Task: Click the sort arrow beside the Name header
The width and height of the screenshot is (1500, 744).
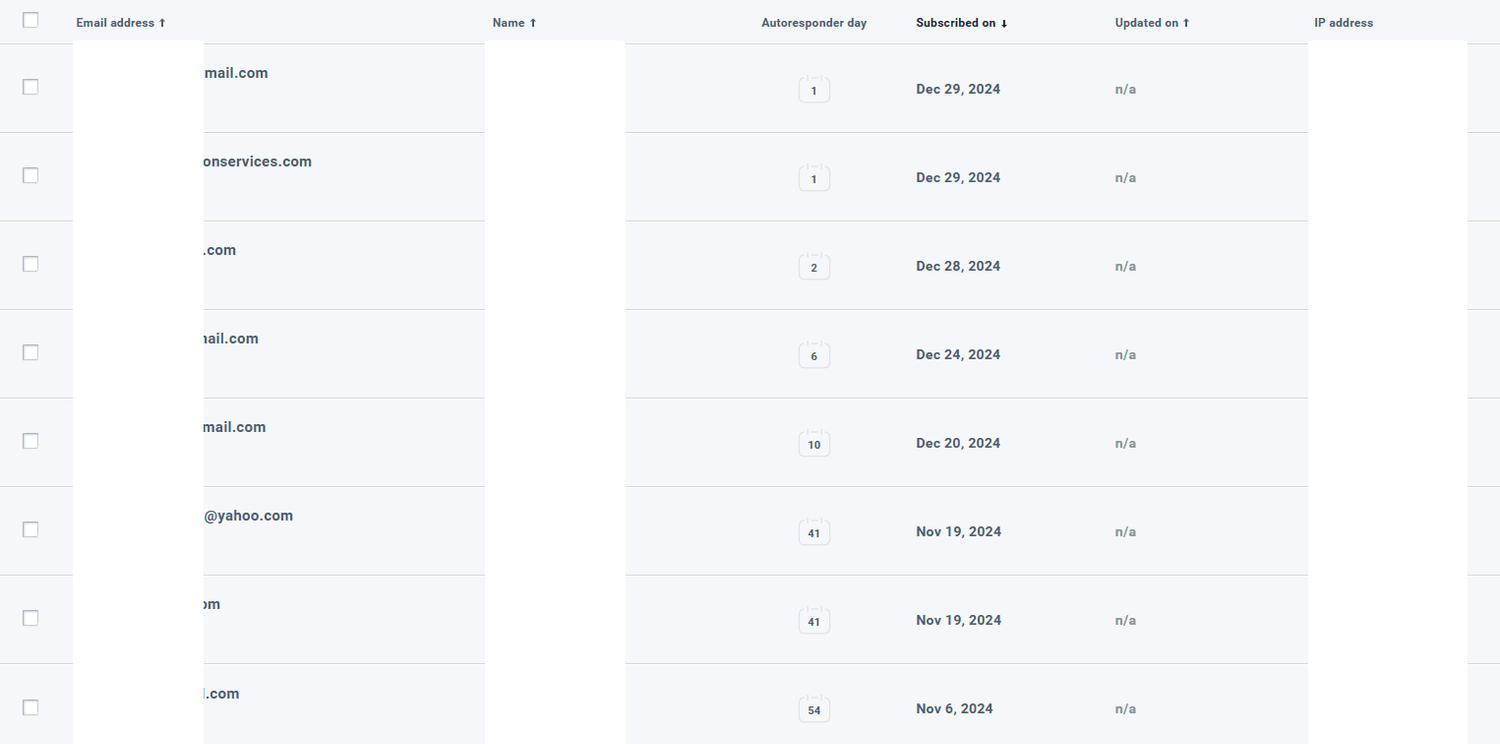Action: (533, 22)
